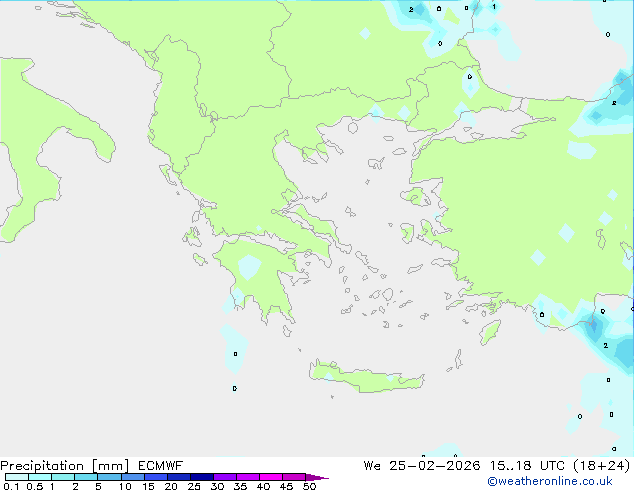Click legend scale number '30'
This screenshot has width=634, height=490.
click(x=217, y=486)
